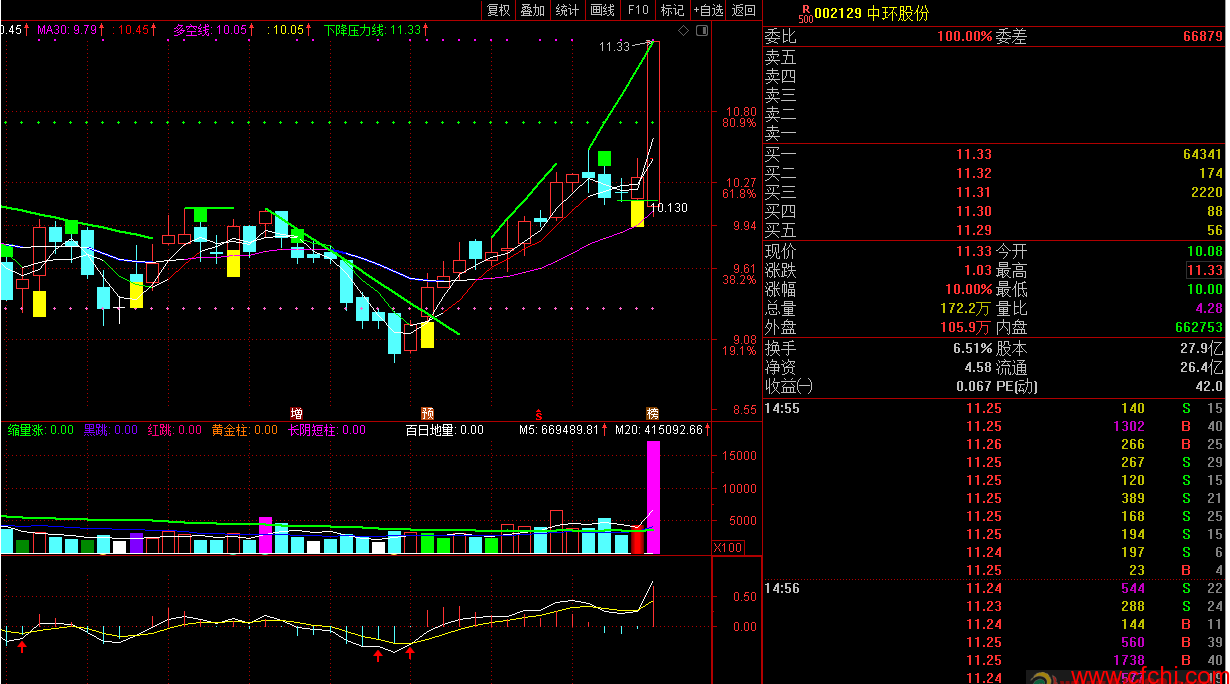The height and width of the screenshot is (684, 1230).
Task: Select the 下降压力线: 11.33 indicator label
Action: 376,30
